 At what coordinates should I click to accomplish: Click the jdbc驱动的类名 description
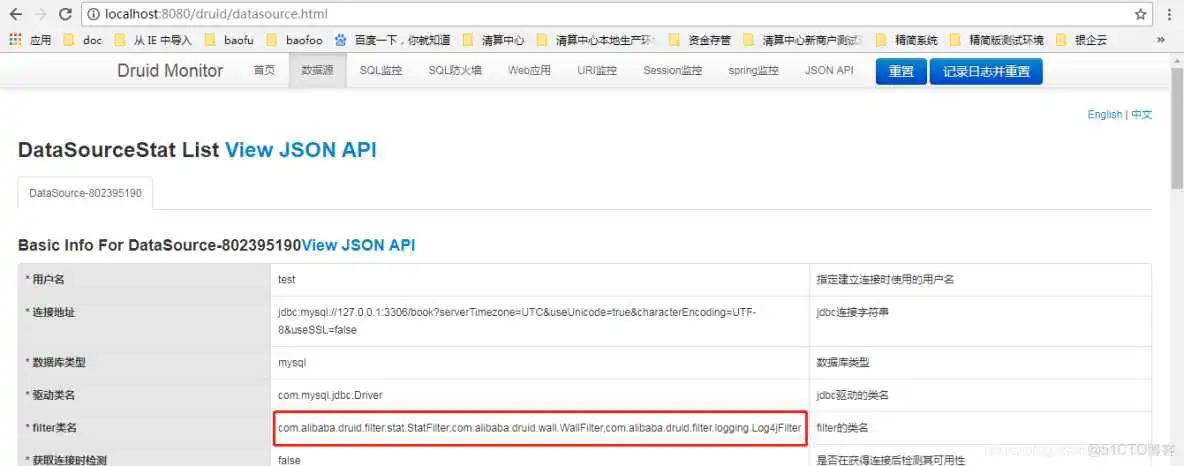(x=853, y=395)
